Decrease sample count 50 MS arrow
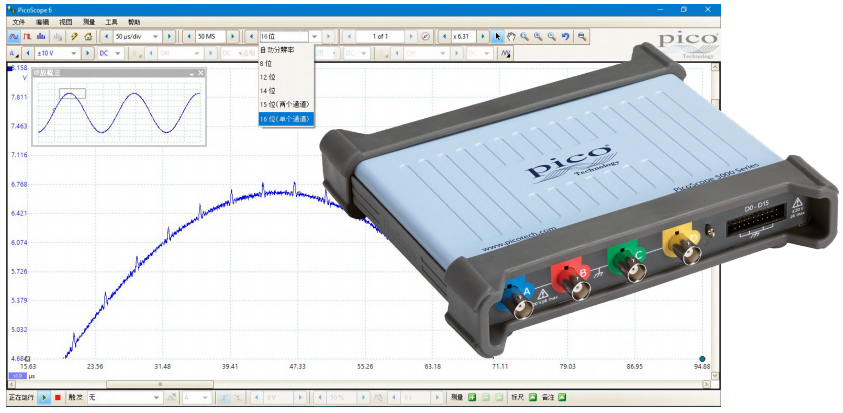843x413 pixels. [188, 37]
